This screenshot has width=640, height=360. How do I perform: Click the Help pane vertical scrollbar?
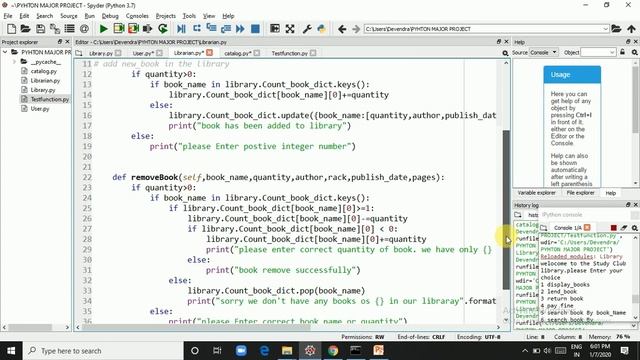tap(636, 100)
